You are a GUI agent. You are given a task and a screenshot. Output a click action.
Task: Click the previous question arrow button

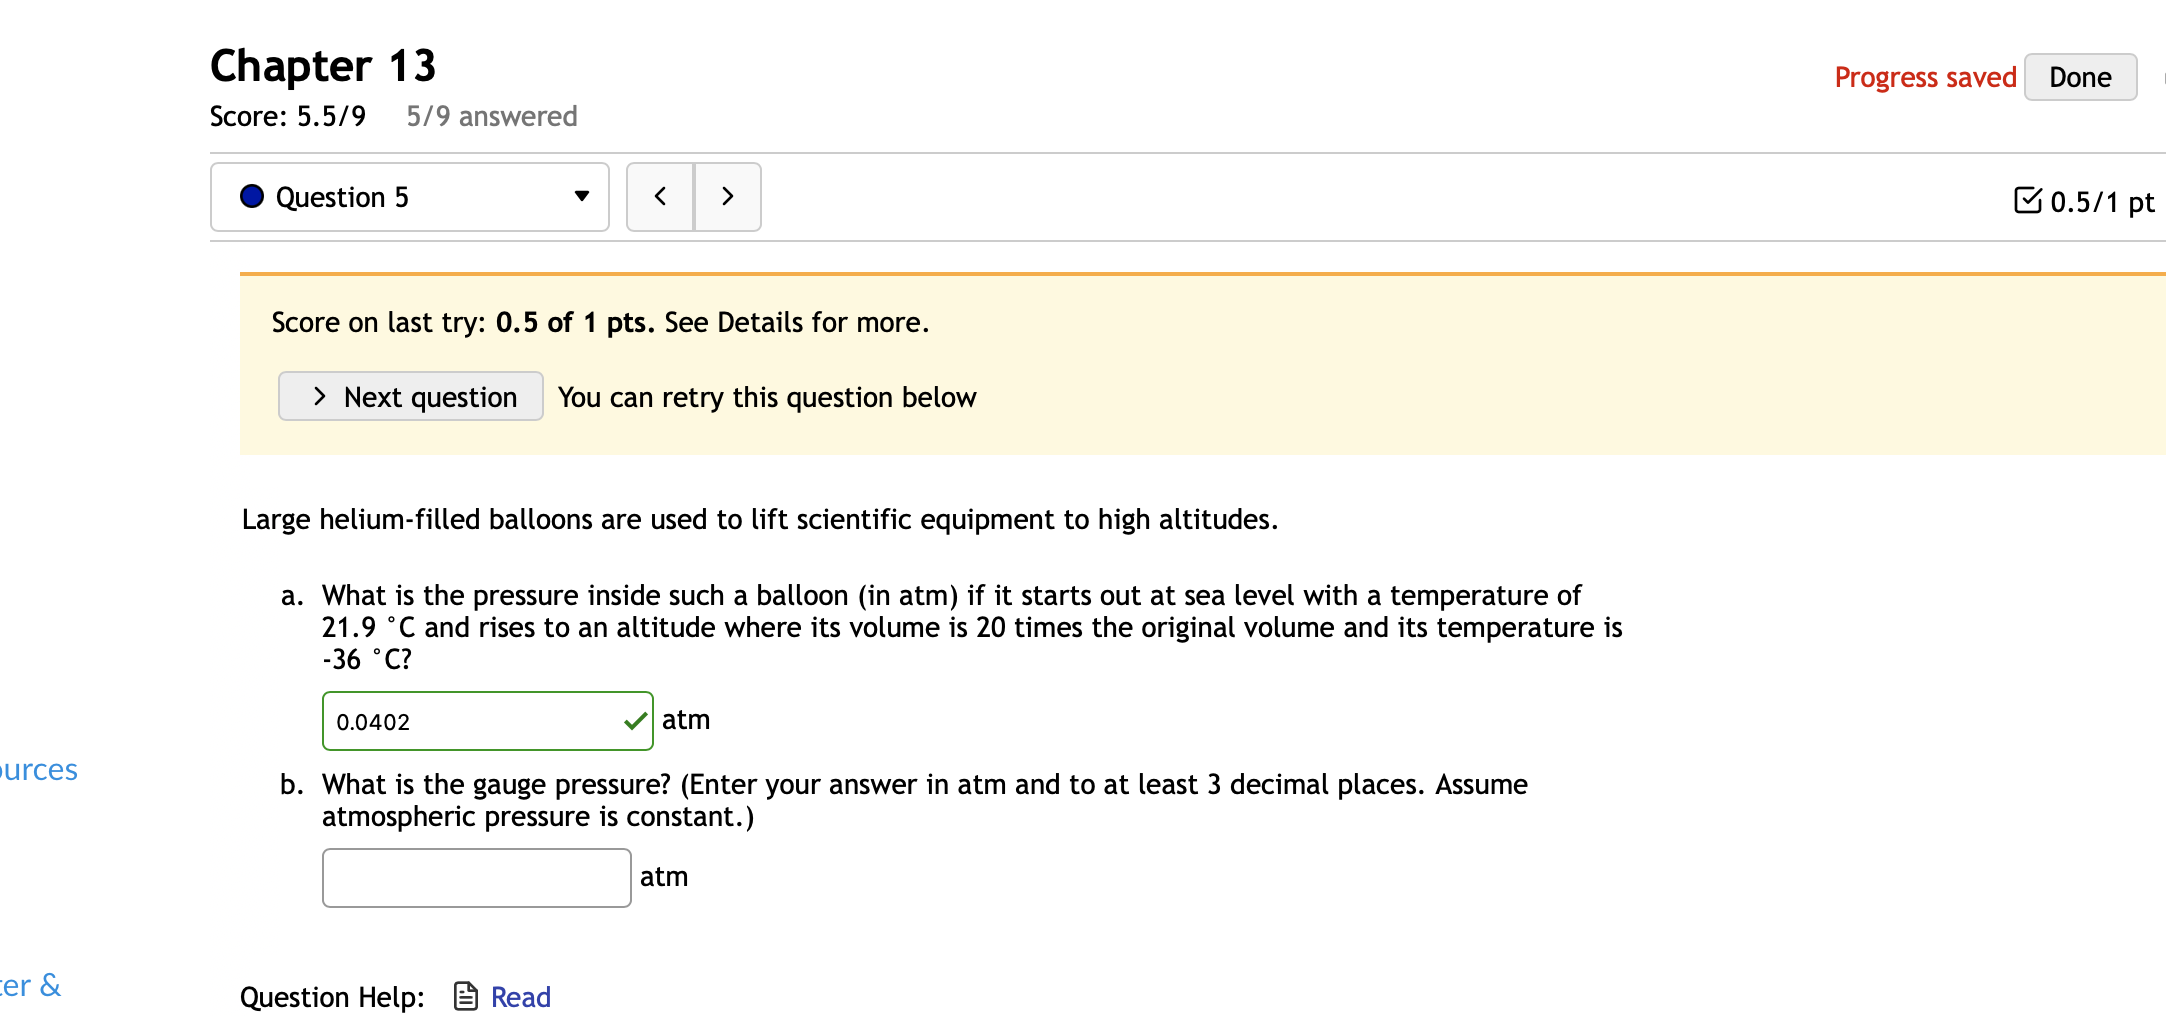pos(660,197)
